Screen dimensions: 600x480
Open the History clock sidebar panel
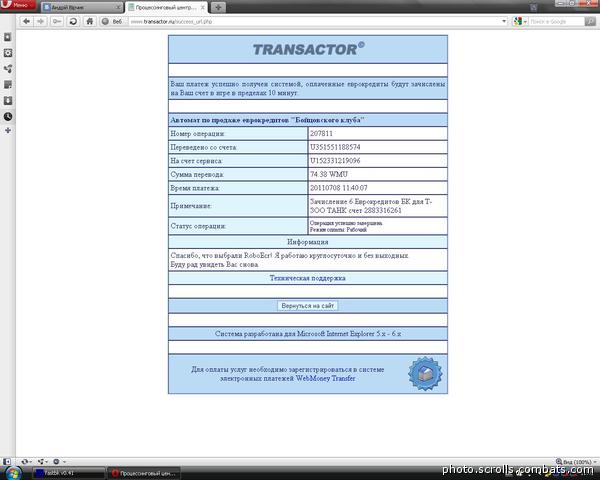coord(8,116)
